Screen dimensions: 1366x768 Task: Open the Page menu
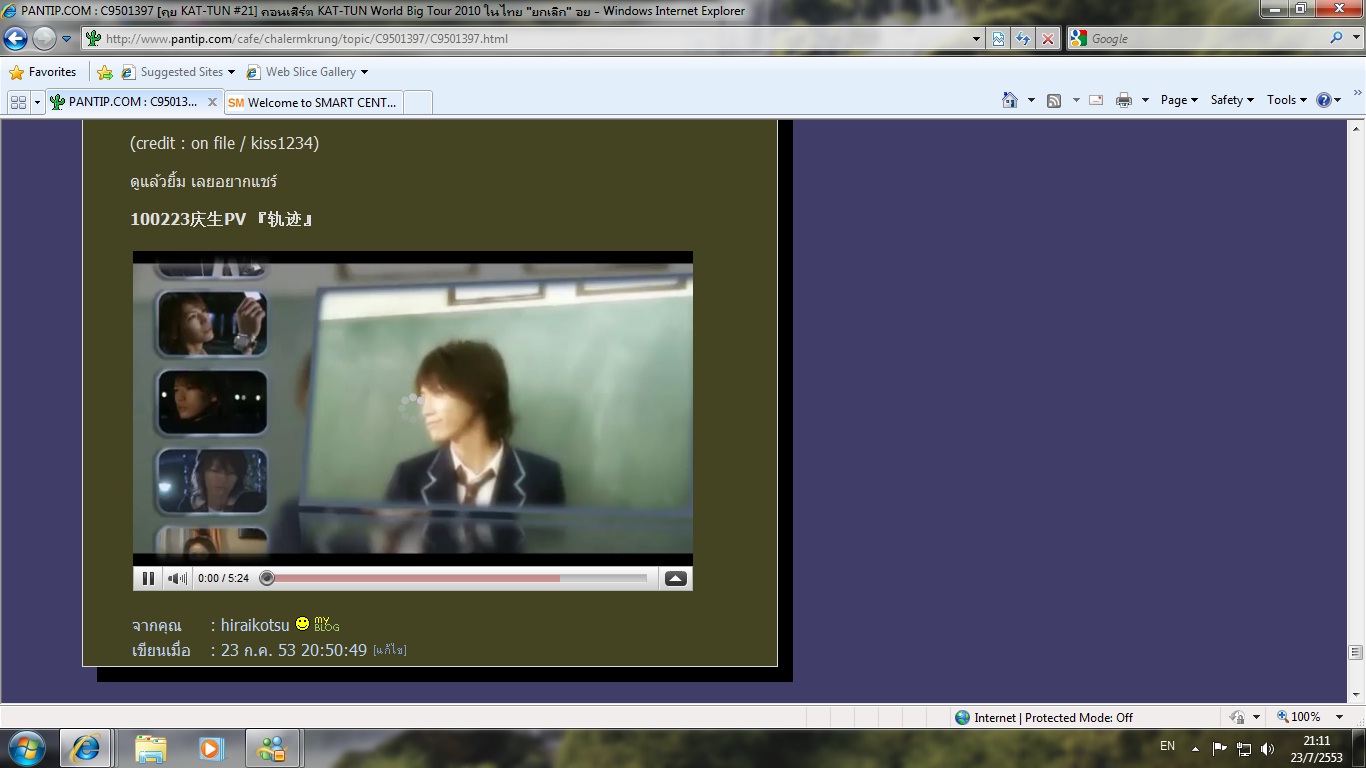1179,100
